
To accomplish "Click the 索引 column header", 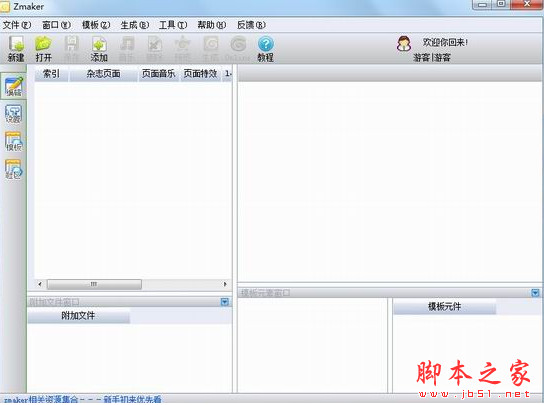I will [51, 74].
